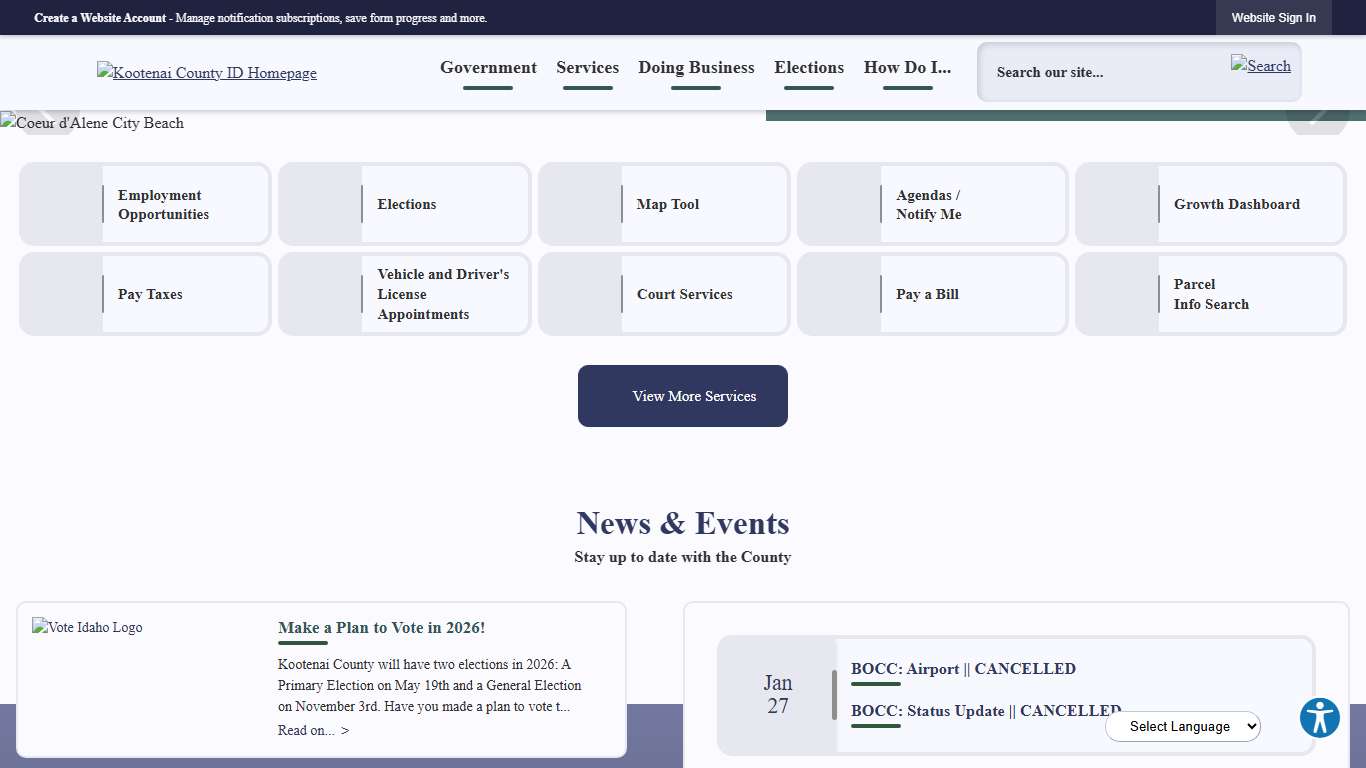This screenshot has height=768, width=1366.
Task: Open the Government menu
Action: [488, 67]
